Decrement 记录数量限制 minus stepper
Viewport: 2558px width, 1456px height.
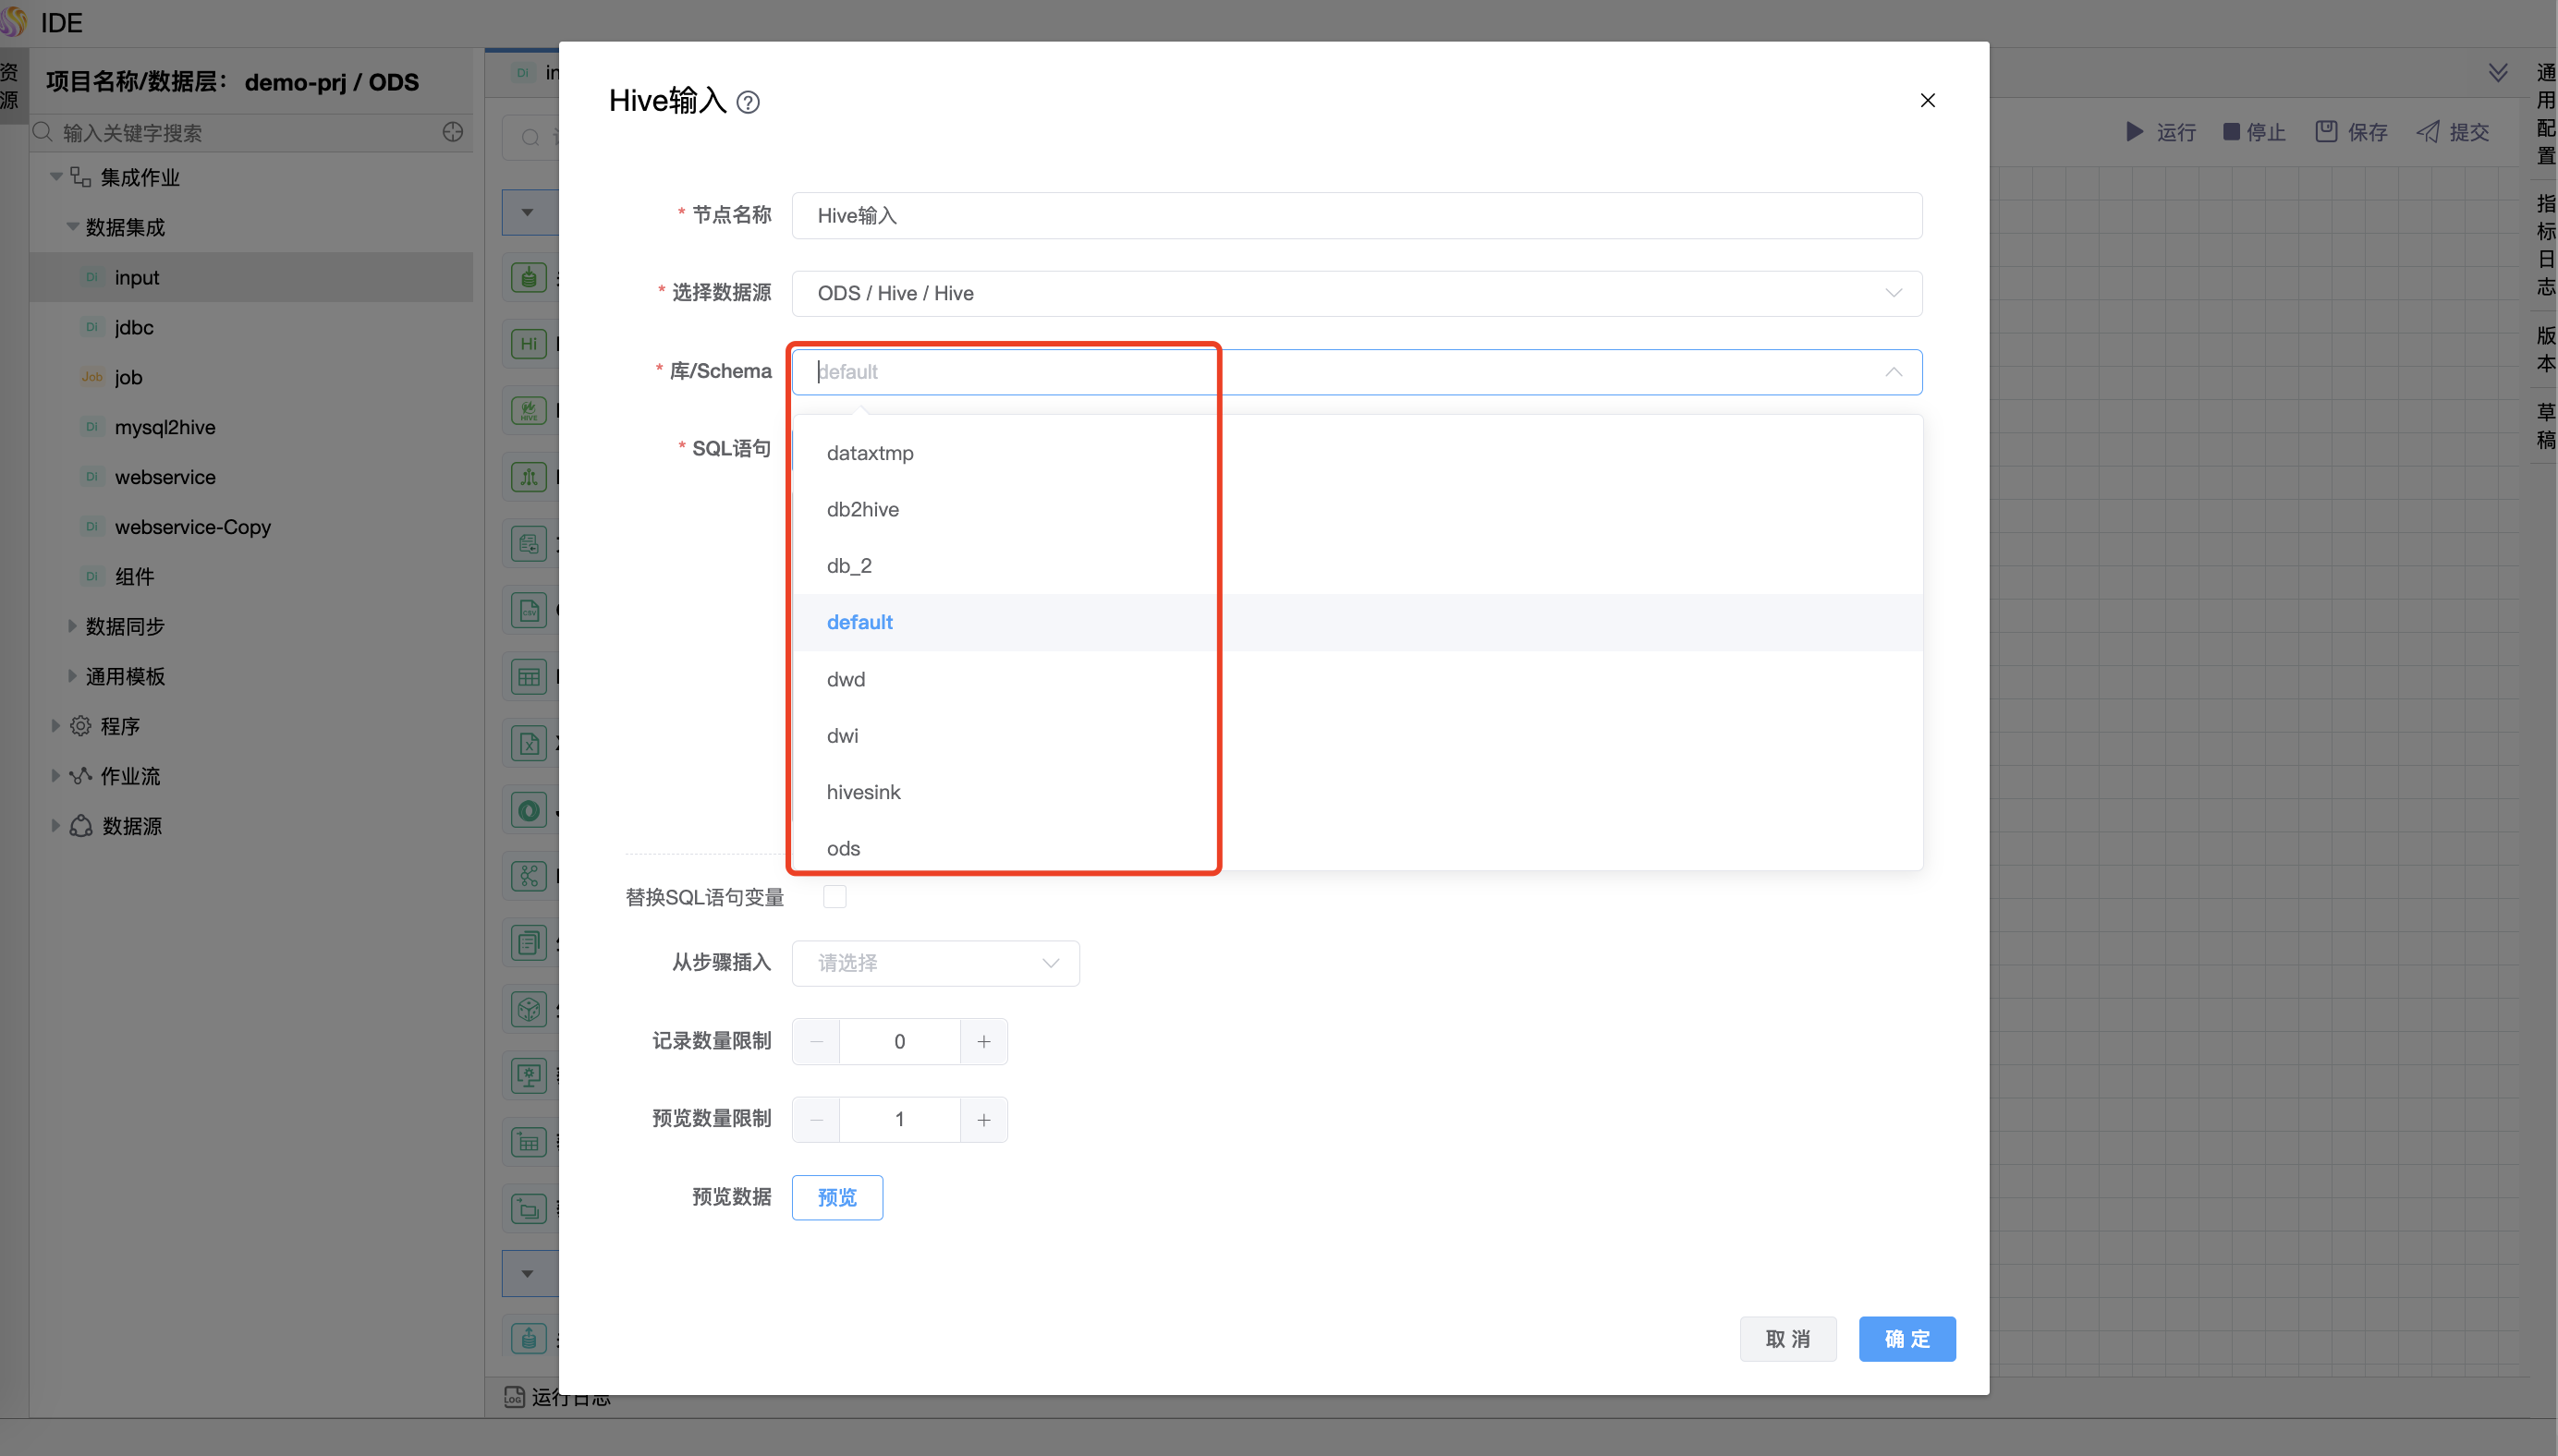tap(815, 1041)
